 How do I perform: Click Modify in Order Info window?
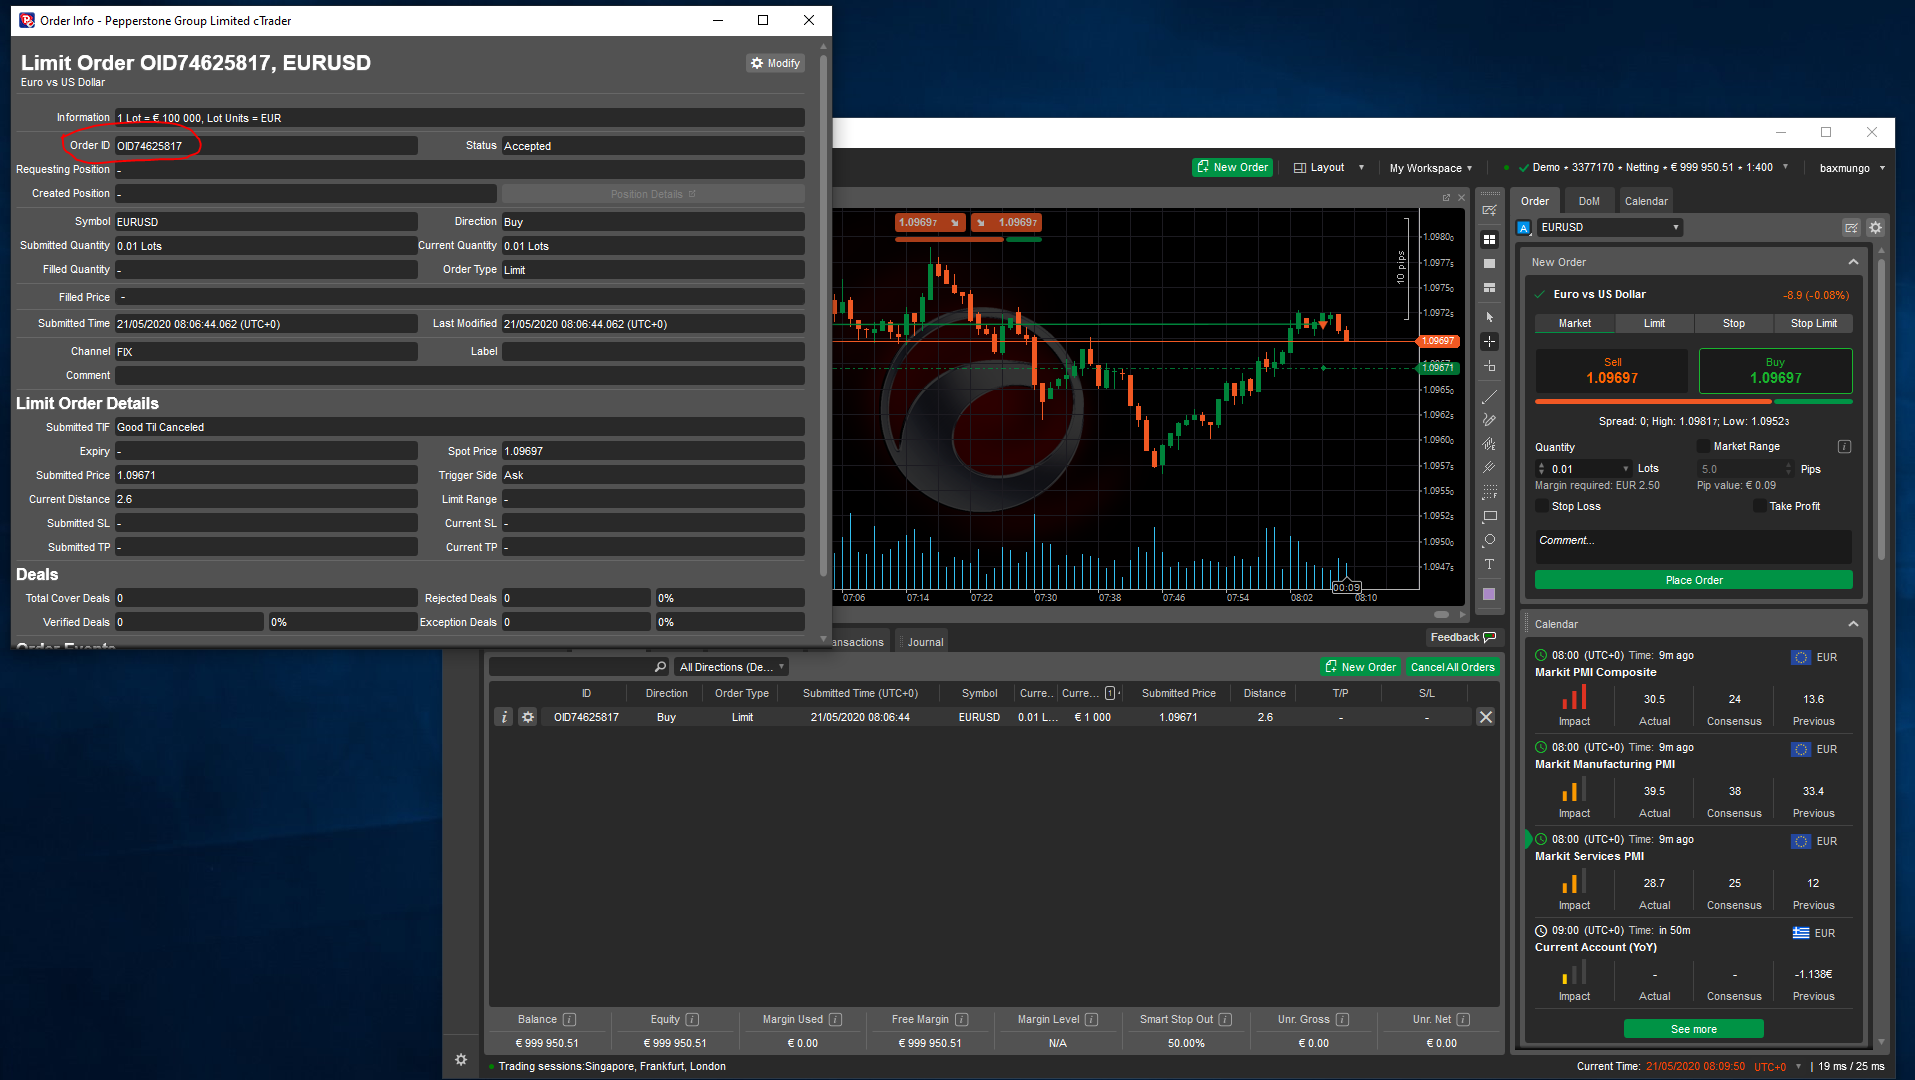(x=775, y=63)
